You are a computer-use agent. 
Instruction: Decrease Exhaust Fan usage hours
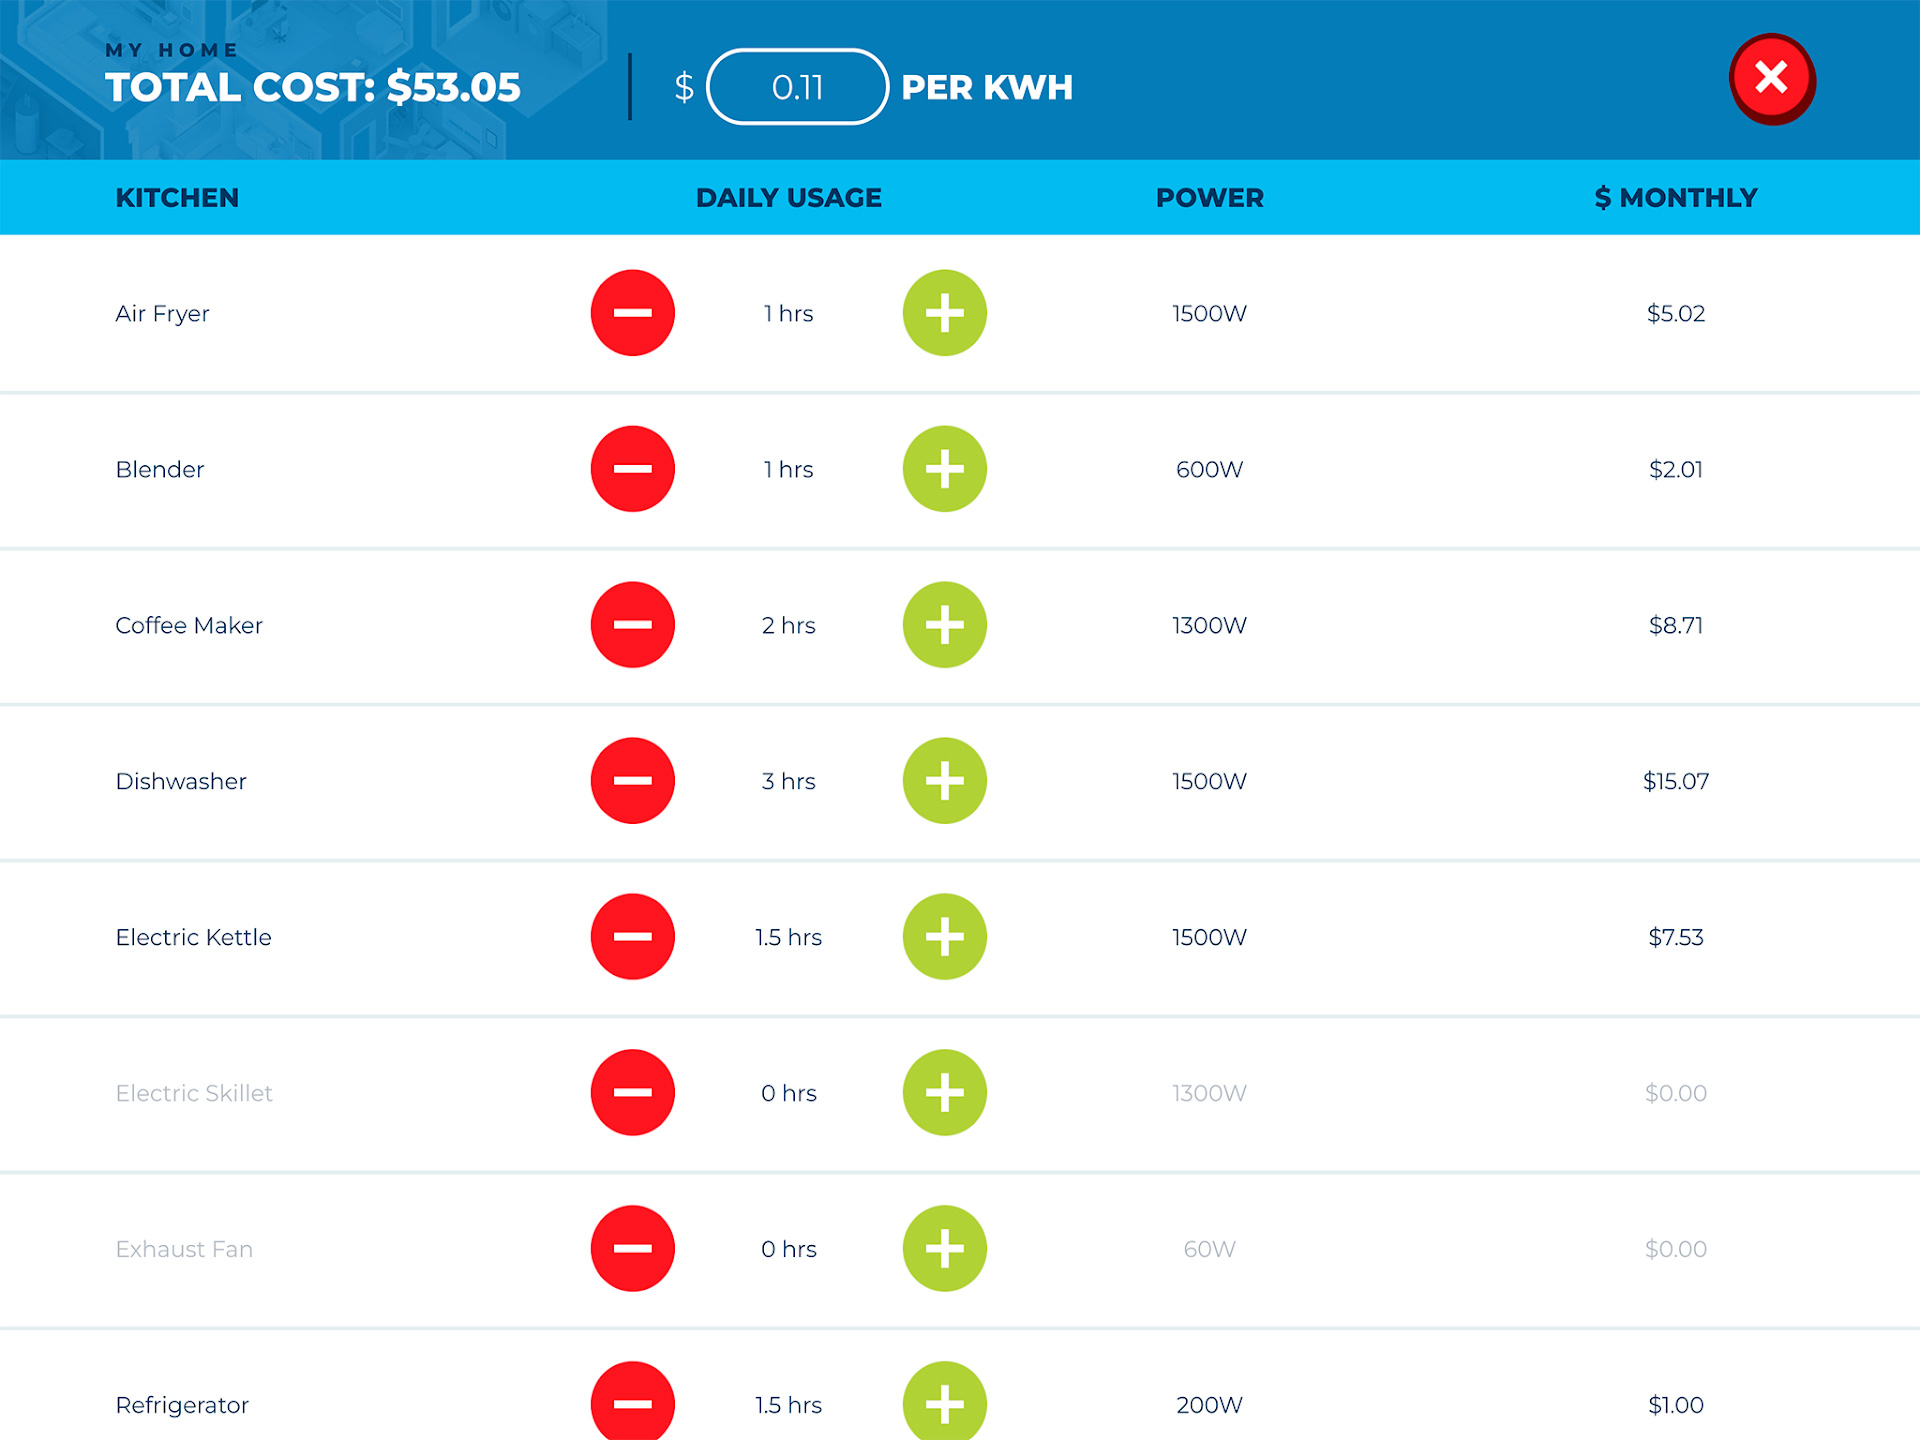point(632,1249)
